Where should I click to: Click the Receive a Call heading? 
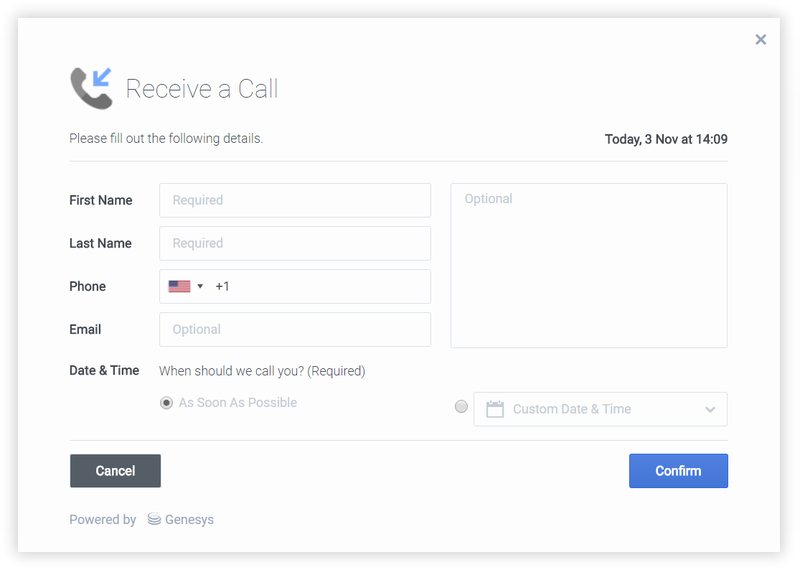pos(202,89)
